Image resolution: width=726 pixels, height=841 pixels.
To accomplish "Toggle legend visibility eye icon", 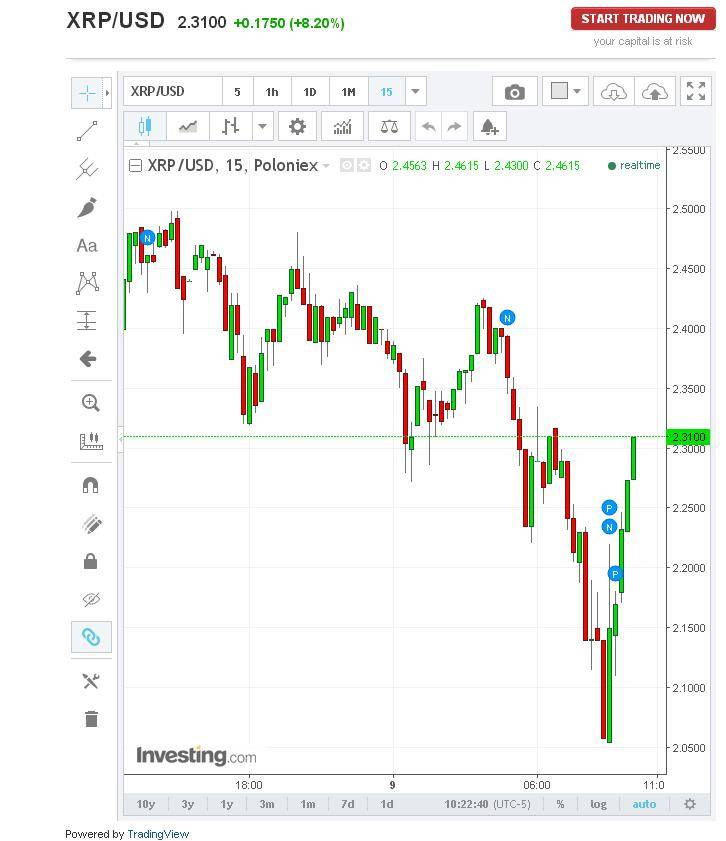I will (x=347, y=165).
